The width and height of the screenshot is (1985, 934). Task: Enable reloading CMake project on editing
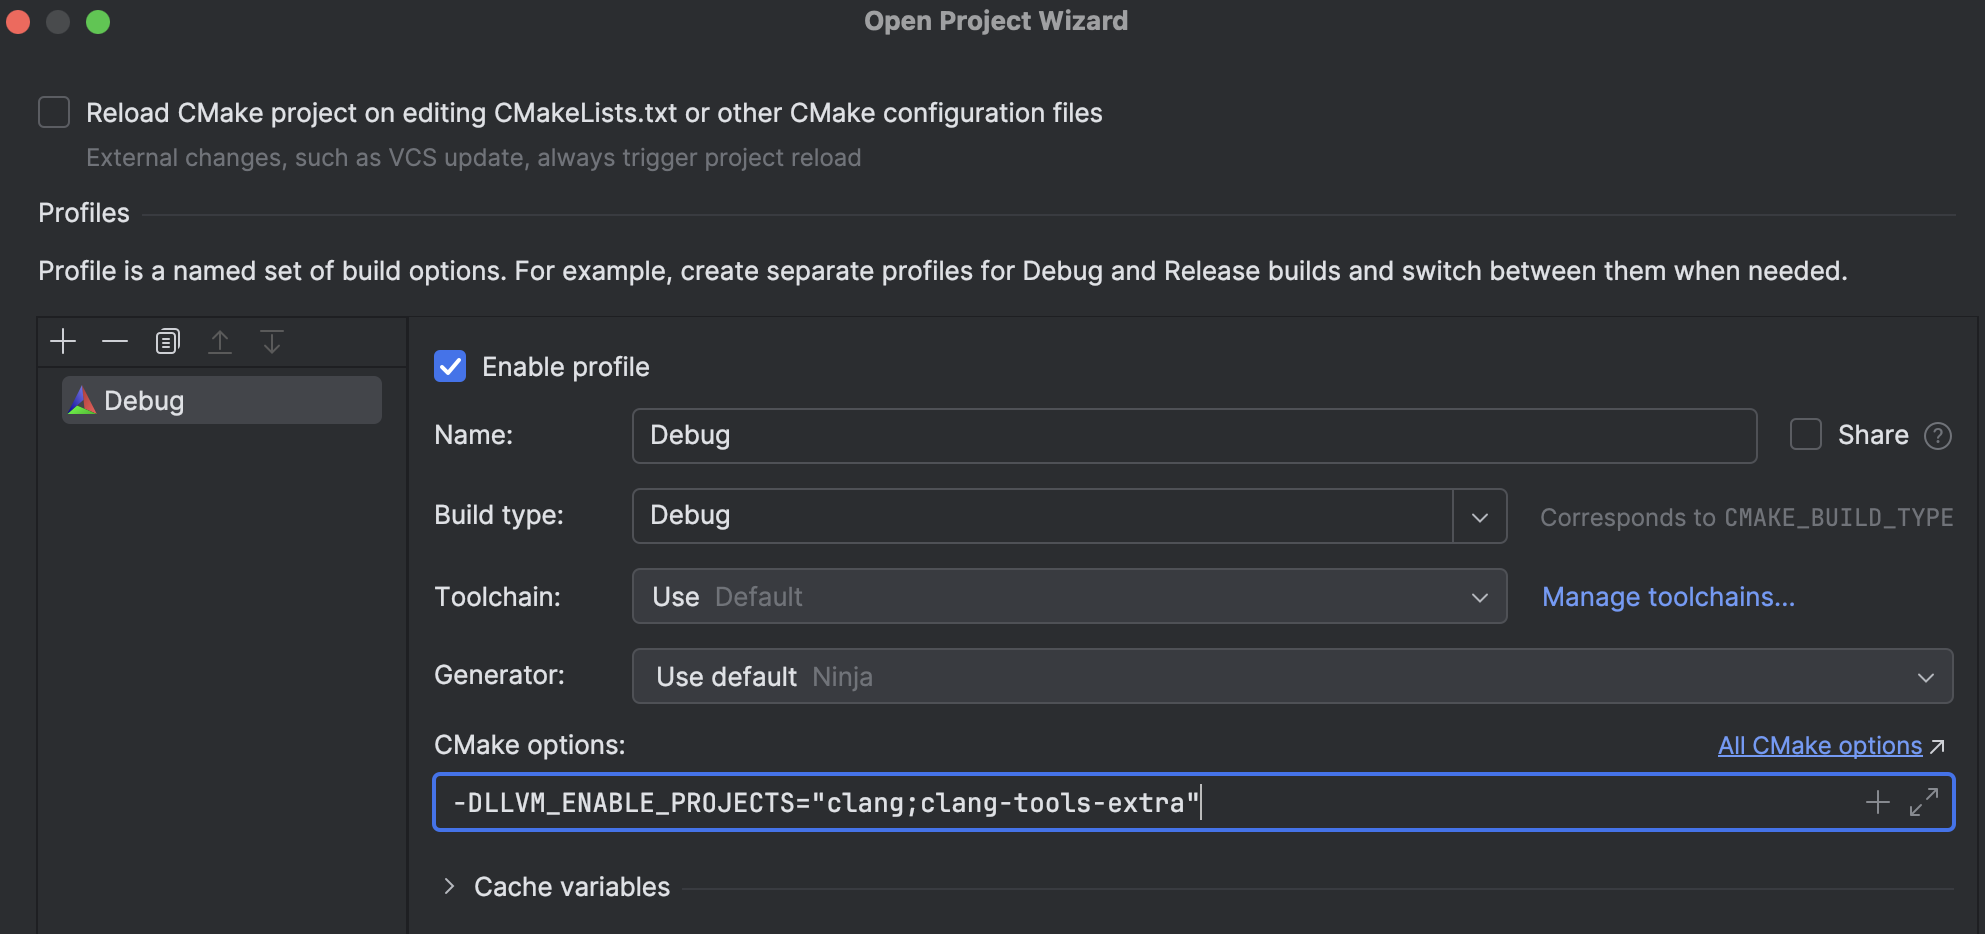click(53, 112)
